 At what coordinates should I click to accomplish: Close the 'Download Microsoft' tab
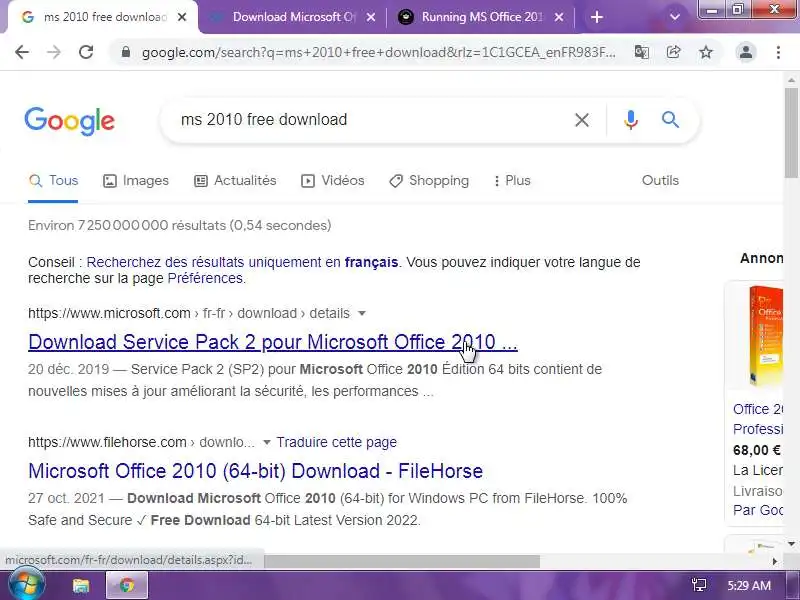pos(371,17)
